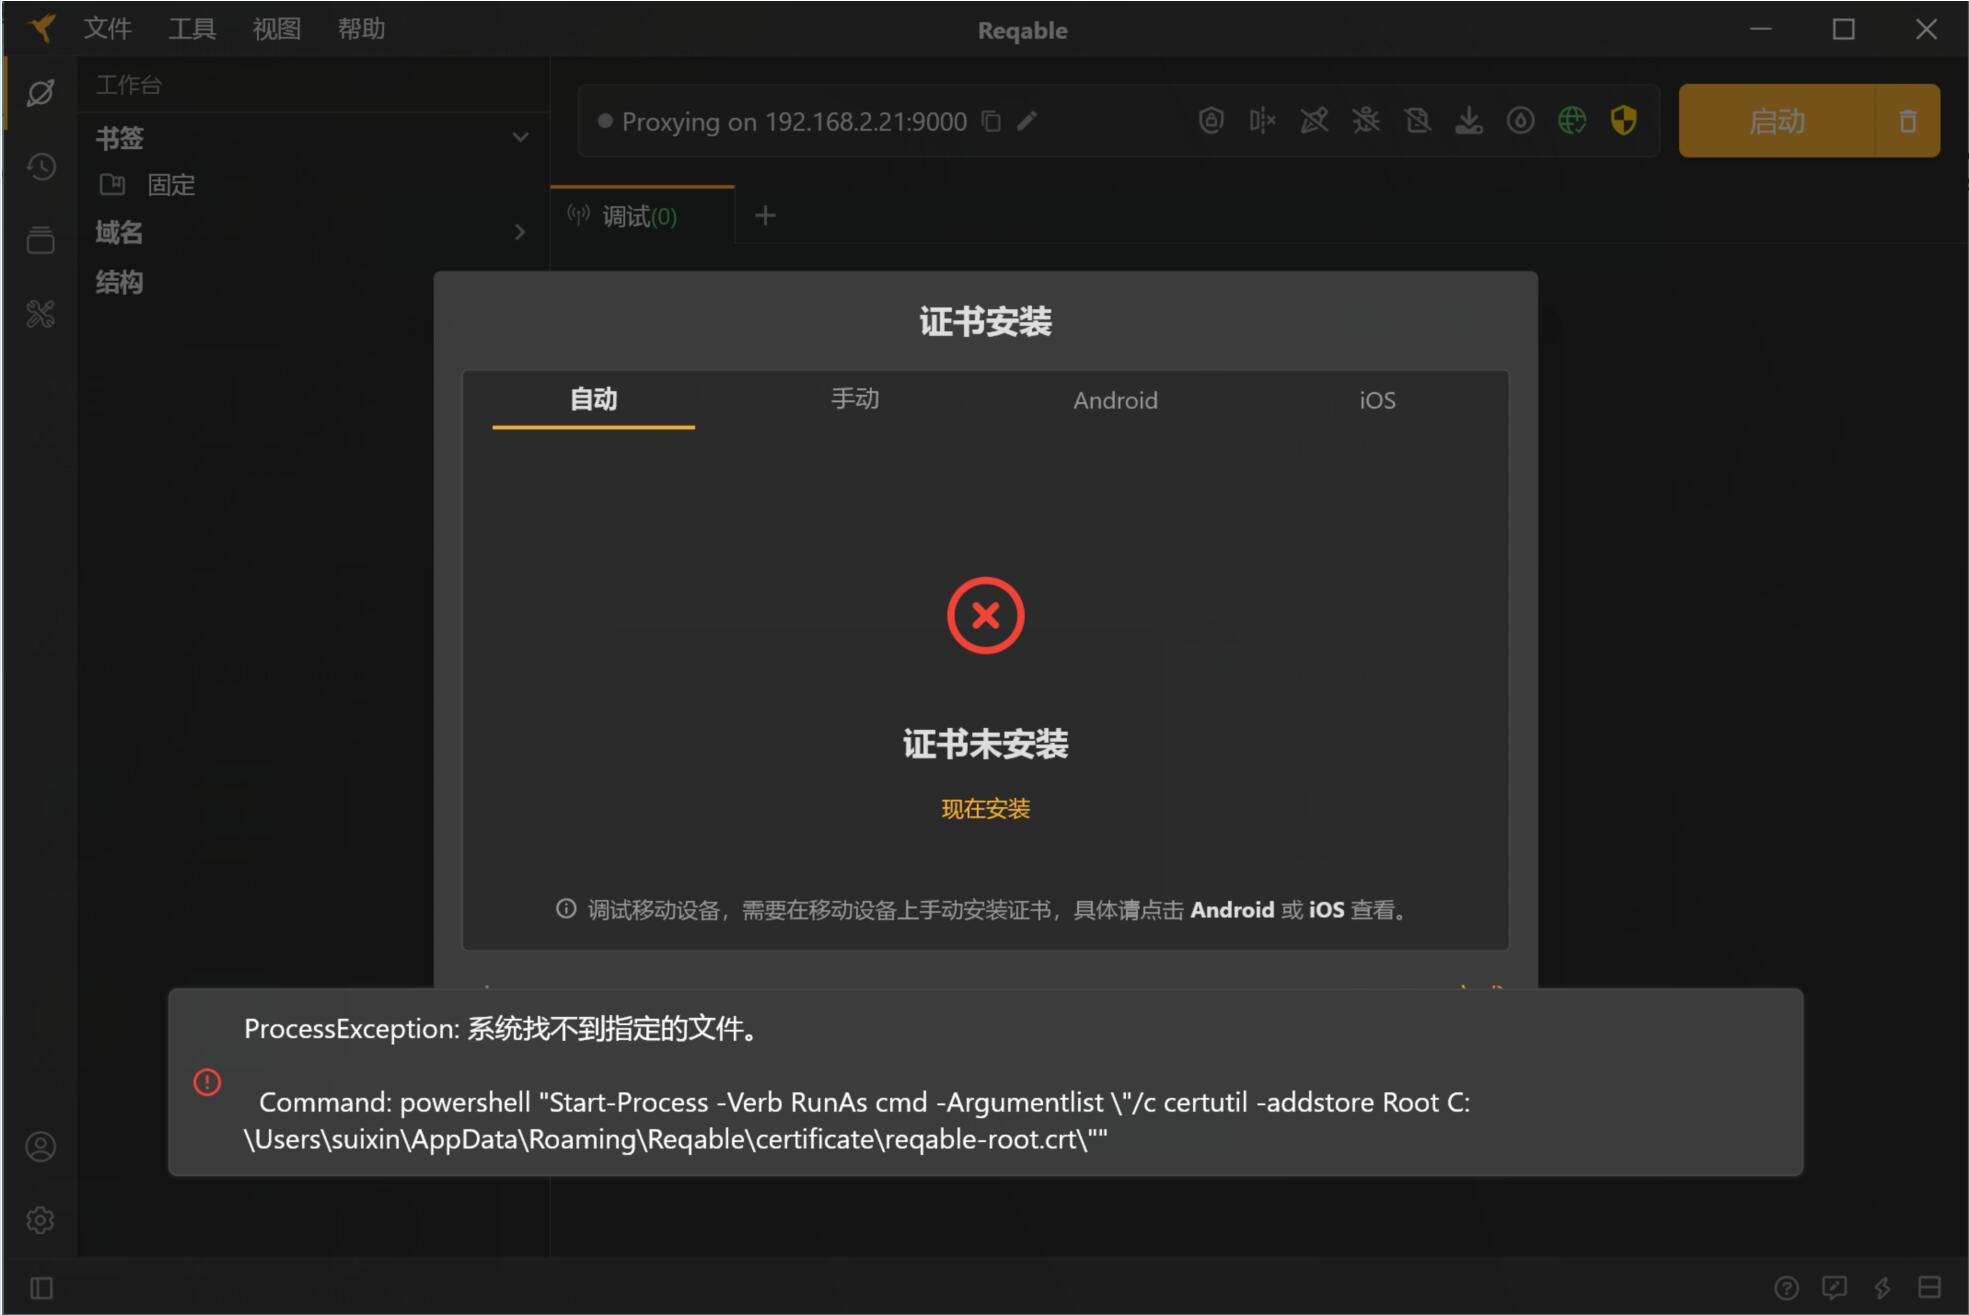Image resolution: width=1969 pixels, height=1315 pixels.
Task: Click 现在安装 to install certificate
Action: pos(985,808)
